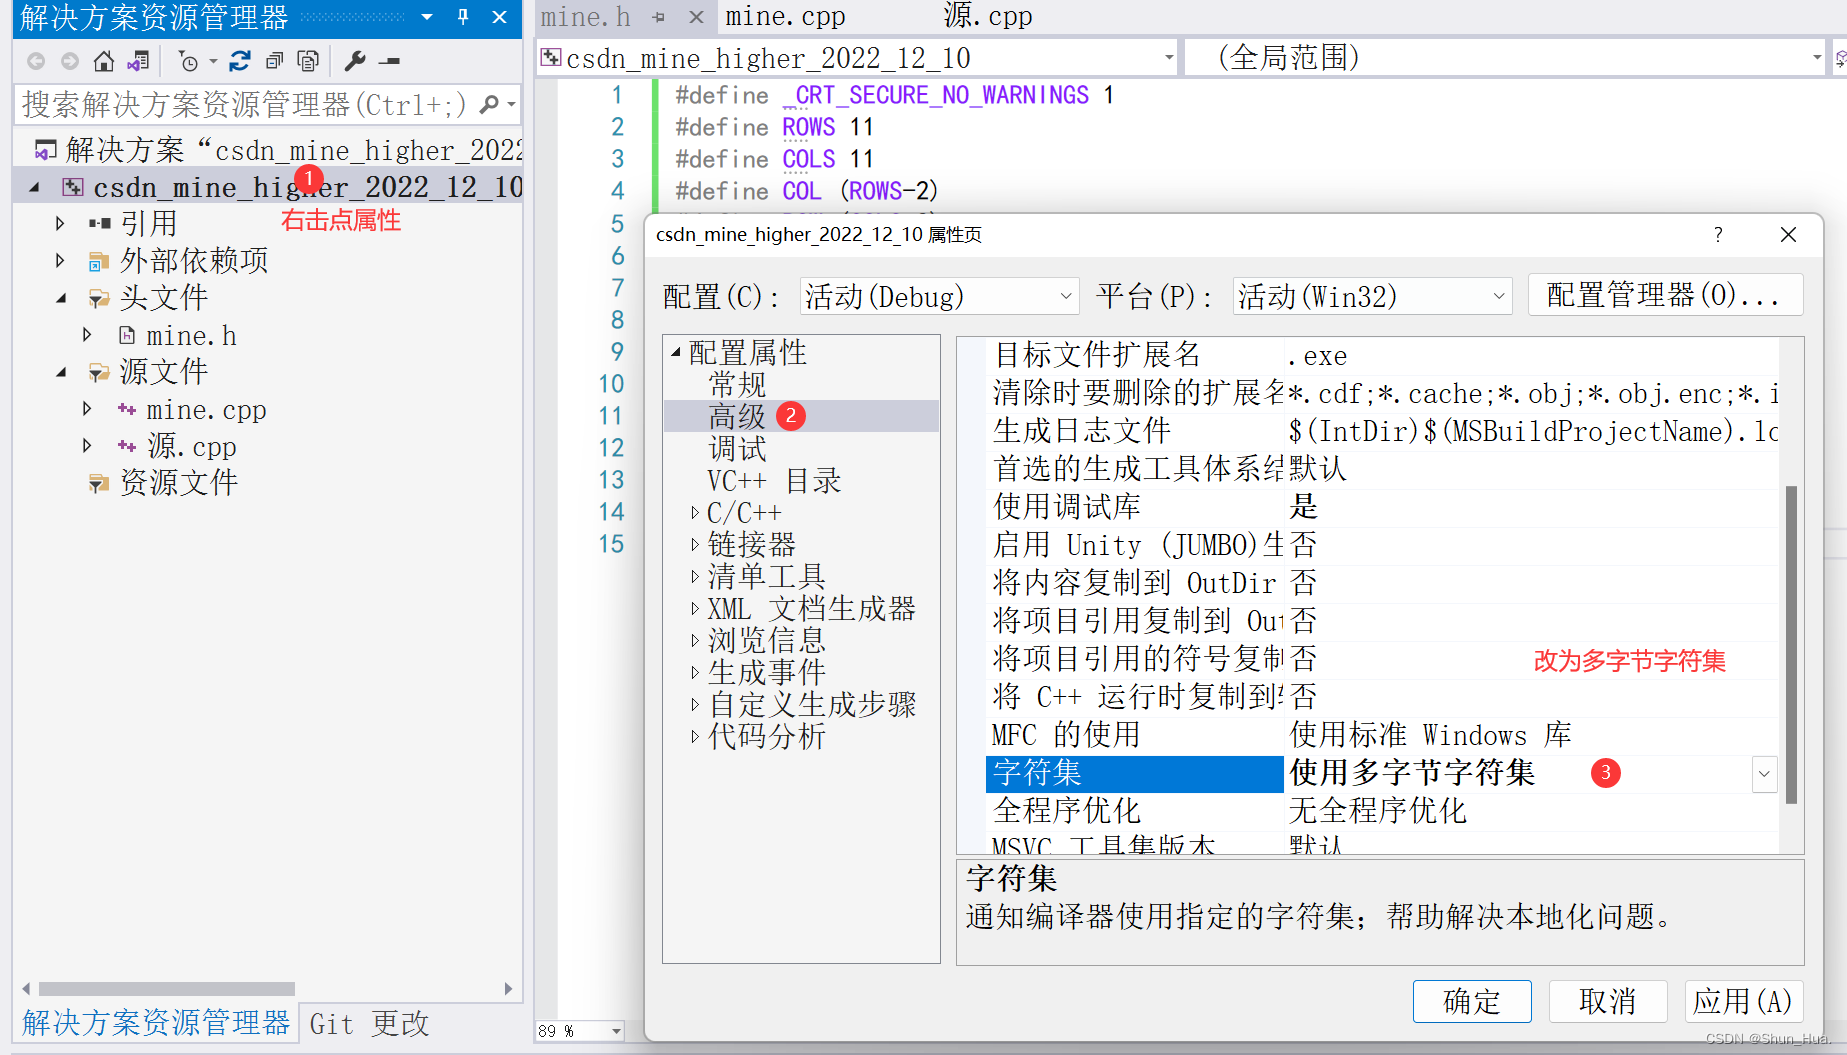Click the solution icon beside 解决方案
The image size is (1847, 1055).
tap(45, 151)
